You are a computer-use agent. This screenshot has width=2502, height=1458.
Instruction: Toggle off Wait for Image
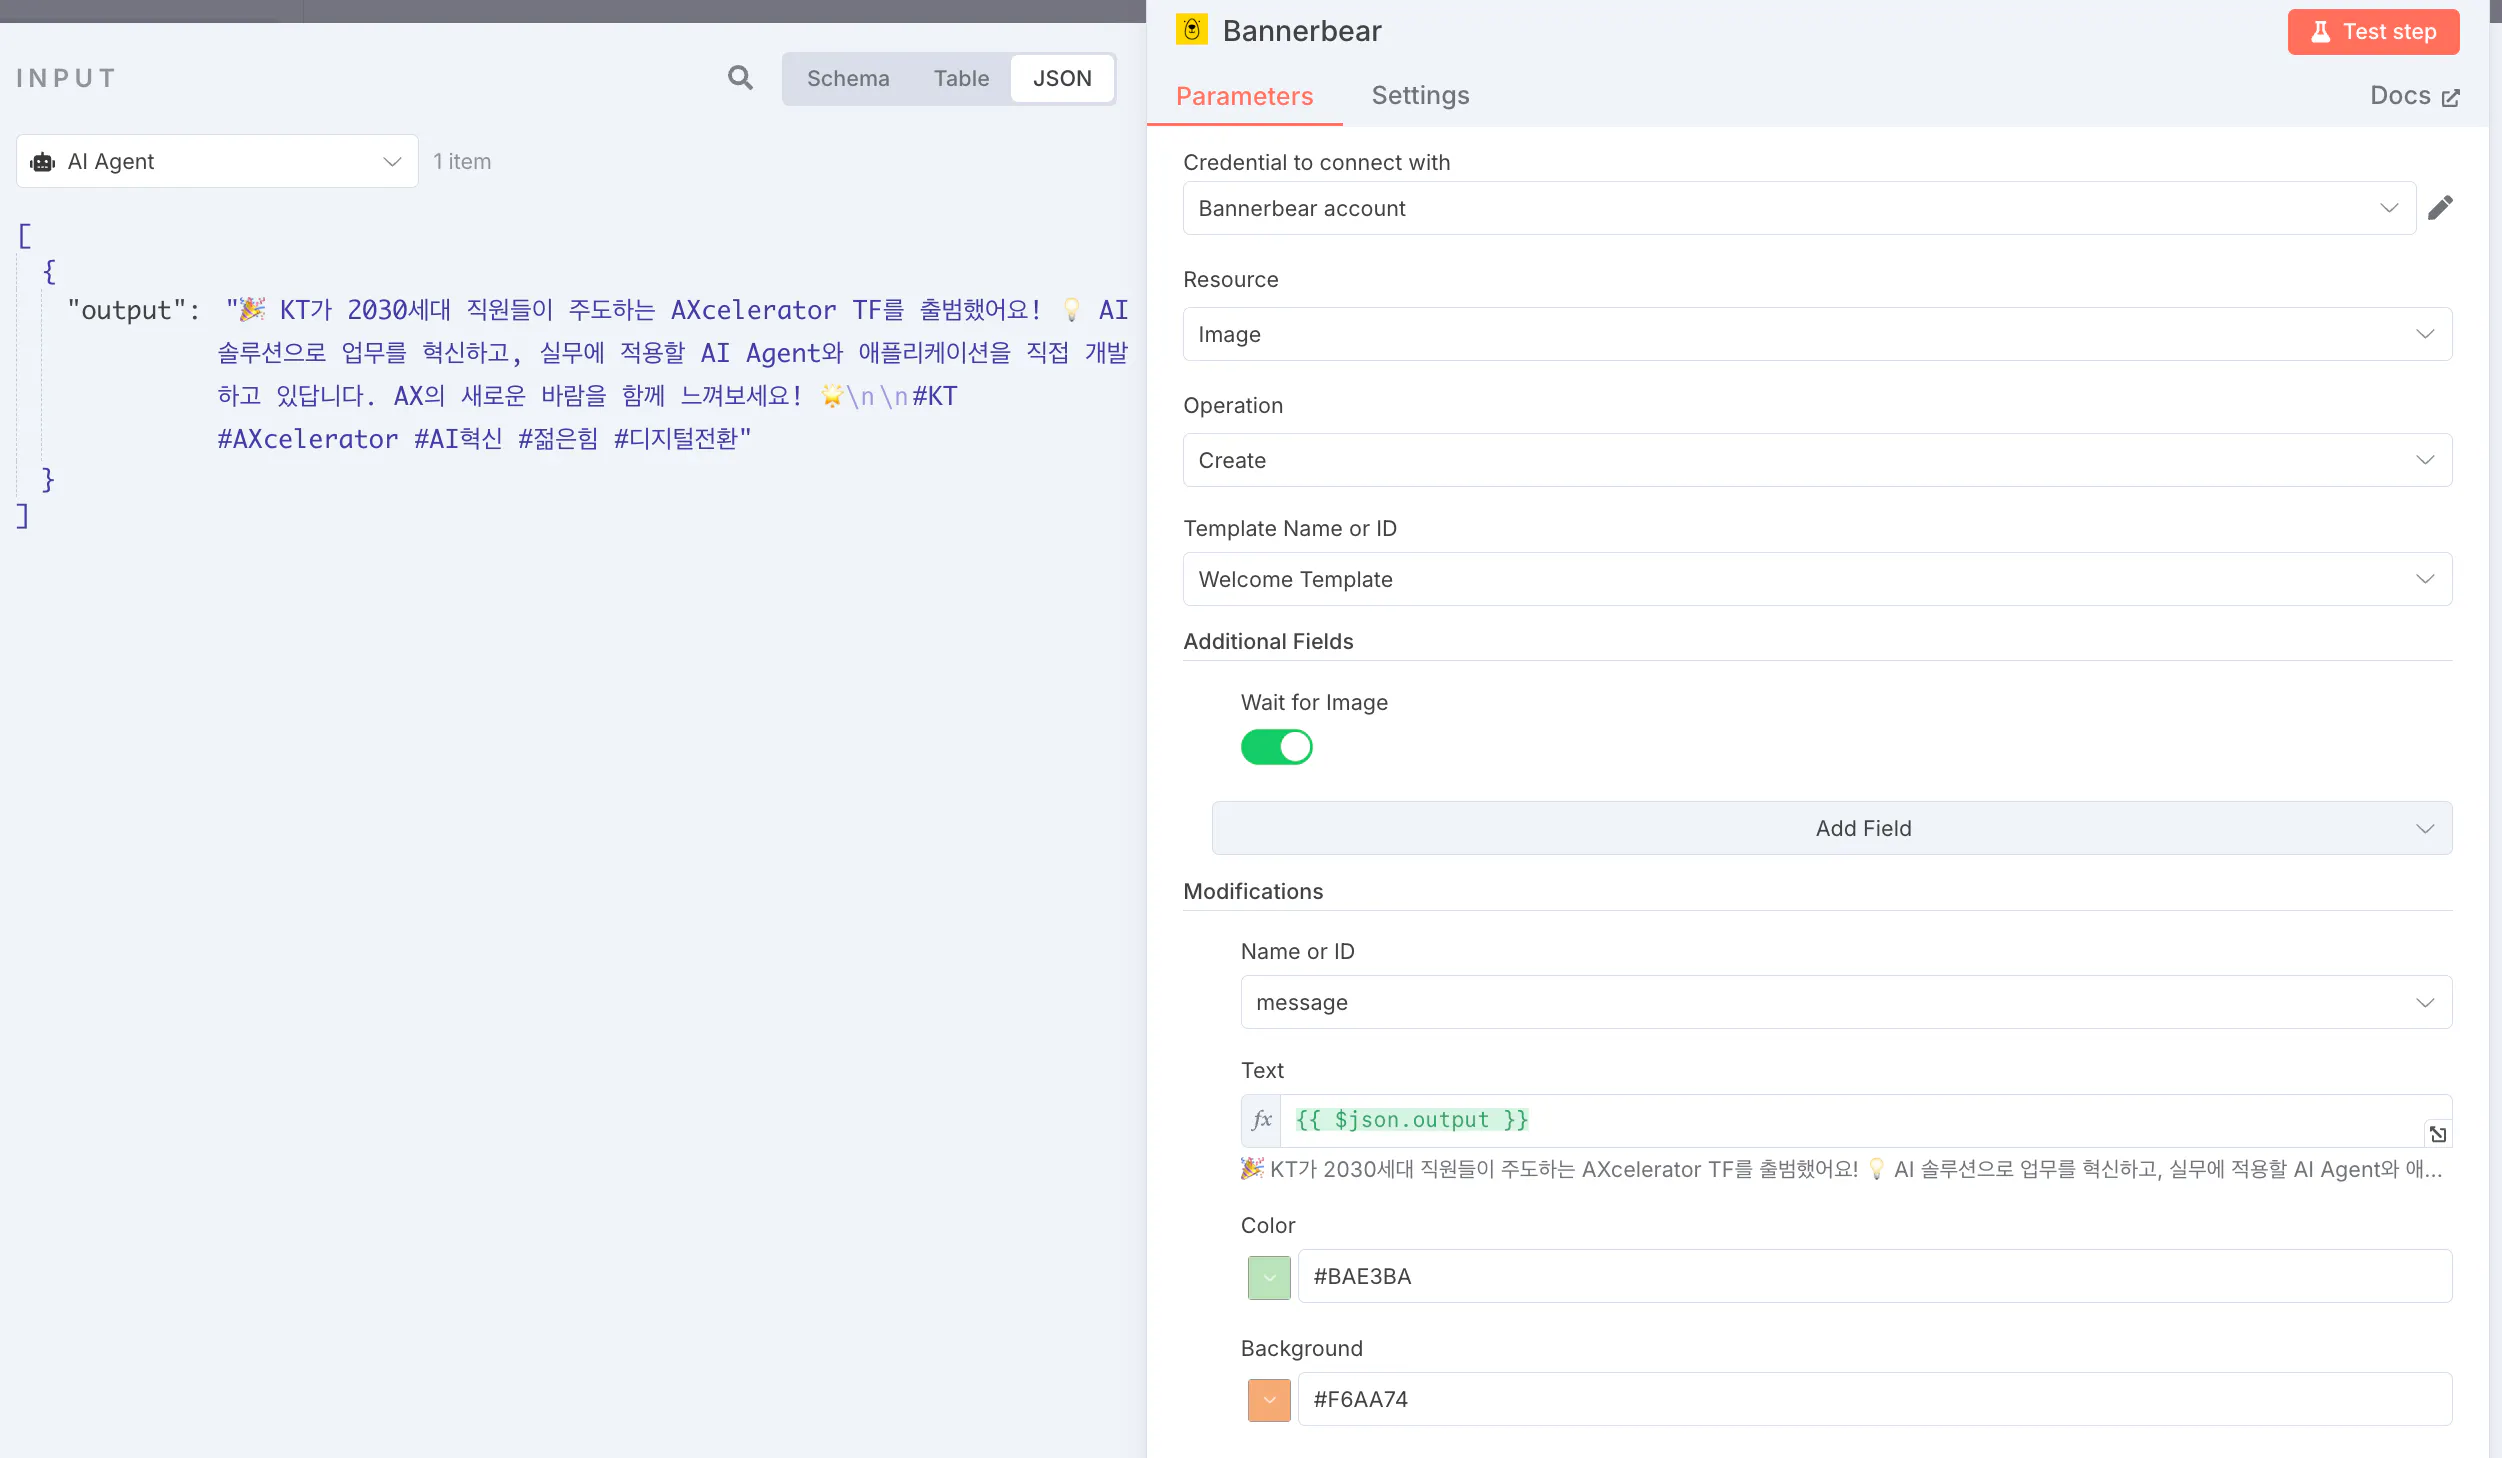[x=1276, y=747]
